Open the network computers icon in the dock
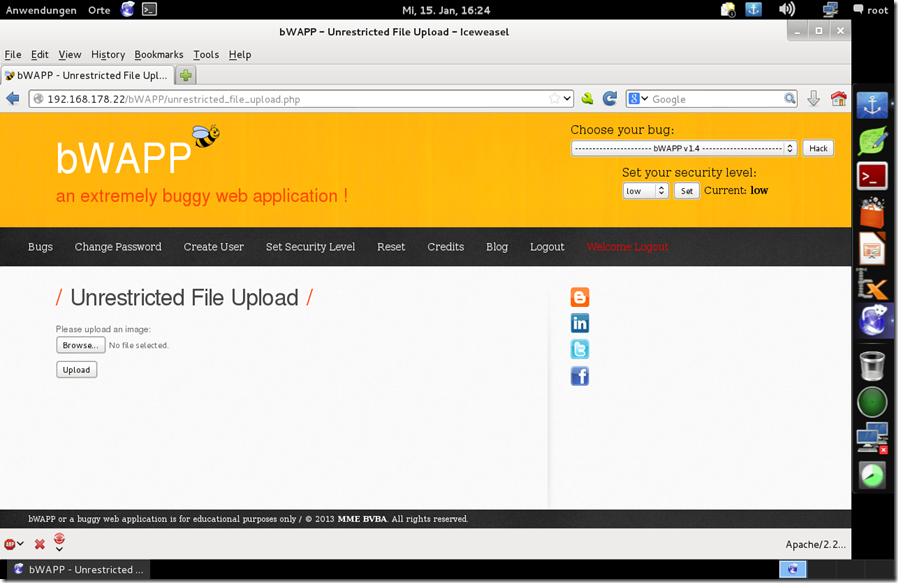The image size is (898, 583). [x=872, y=438]
